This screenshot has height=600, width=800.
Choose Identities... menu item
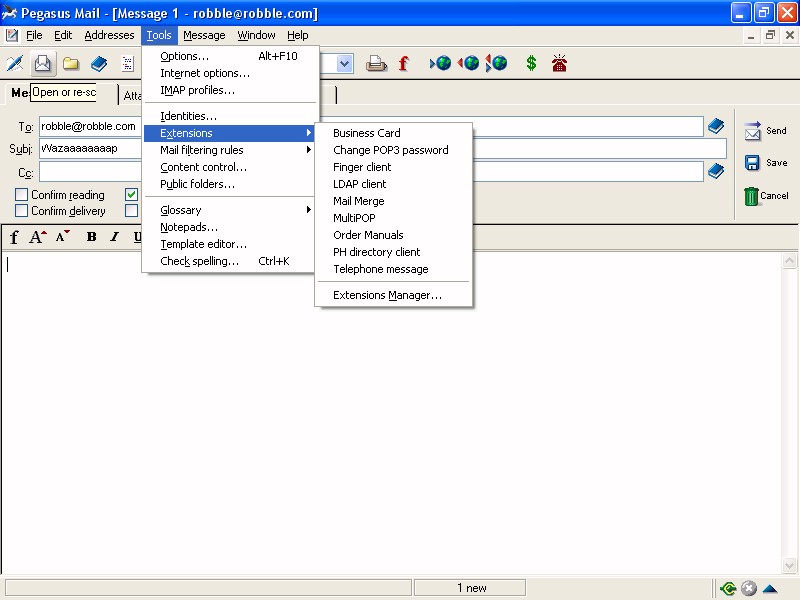tap(229, 116)
